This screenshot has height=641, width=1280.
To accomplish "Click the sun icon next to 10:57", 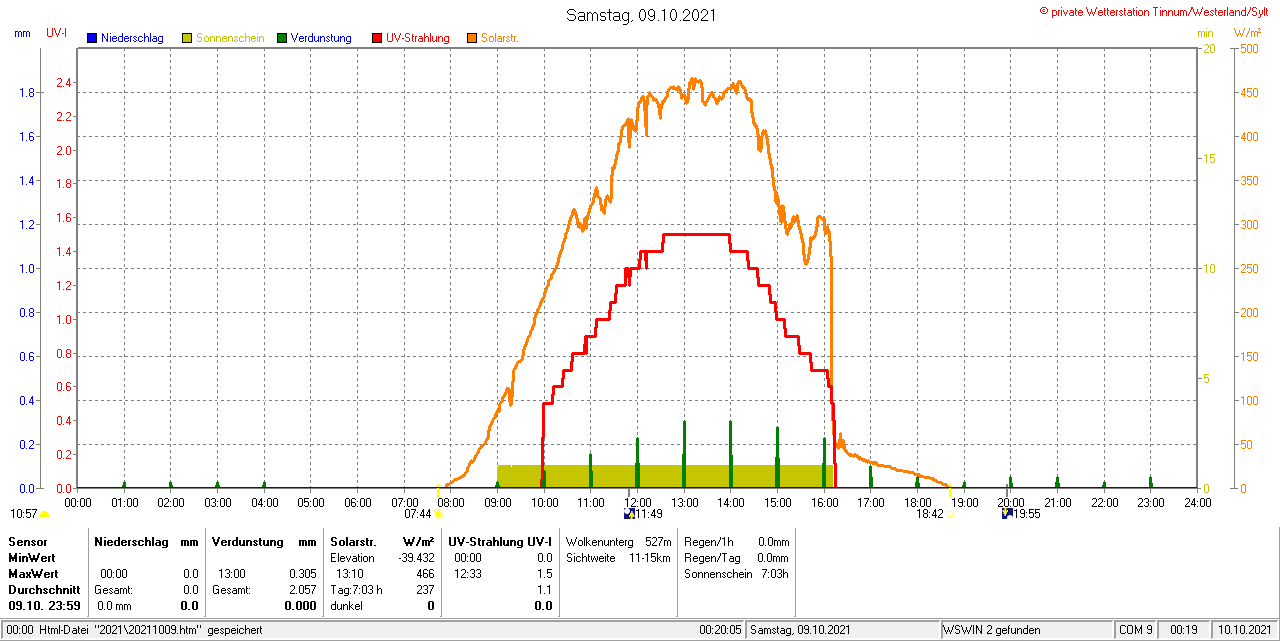I will coord(44,514).
